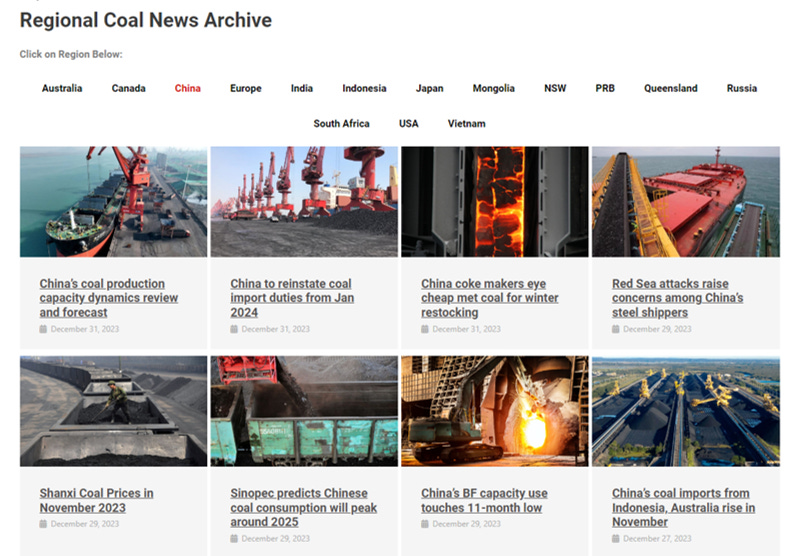The height and width of the screenshot is (556, 799).
Task: Click thumbnail of Indonesia, Australia coal imports article
Action: 686,411
